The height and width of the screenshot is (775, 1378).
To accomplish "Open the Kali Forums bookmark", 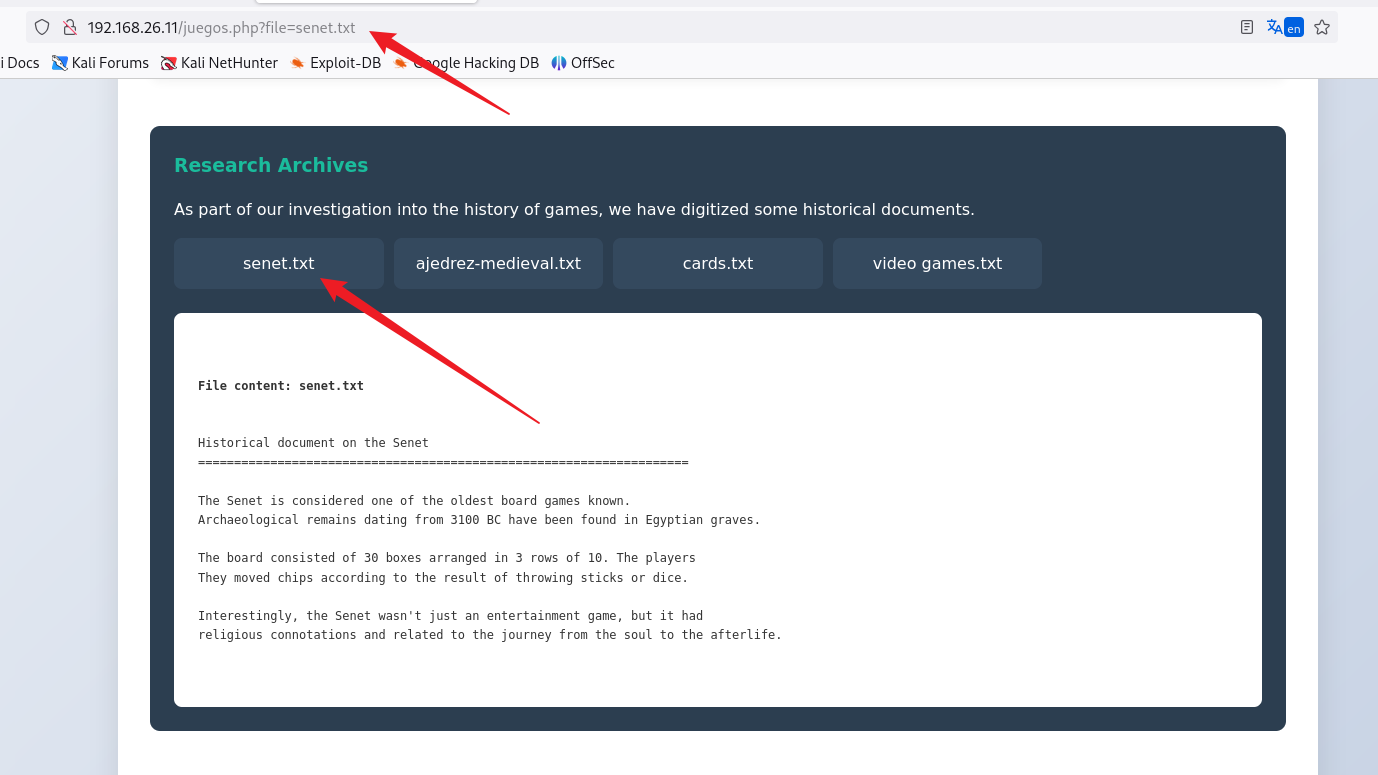I will (x=100, y=63).
